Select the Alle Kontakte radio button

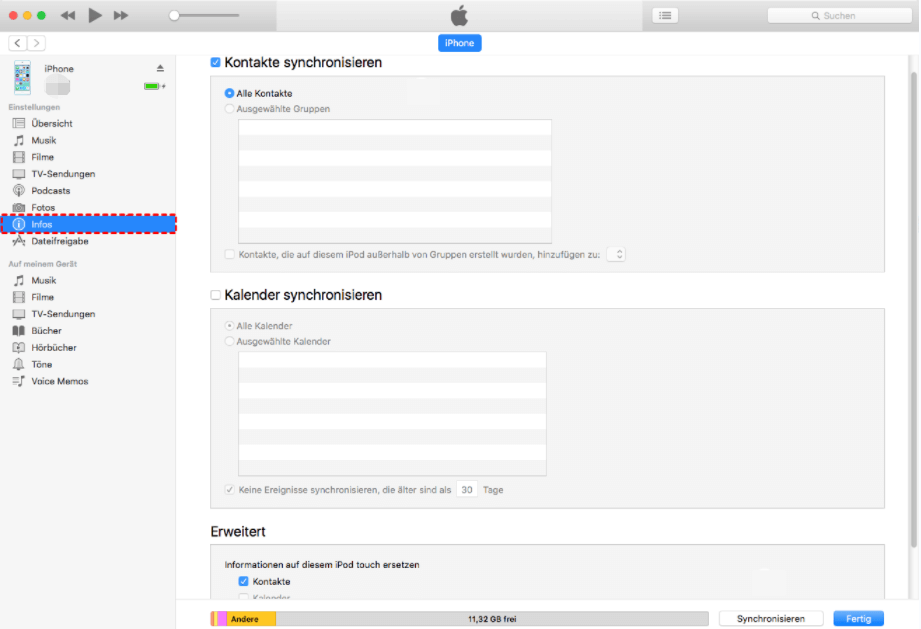point(230,93)
